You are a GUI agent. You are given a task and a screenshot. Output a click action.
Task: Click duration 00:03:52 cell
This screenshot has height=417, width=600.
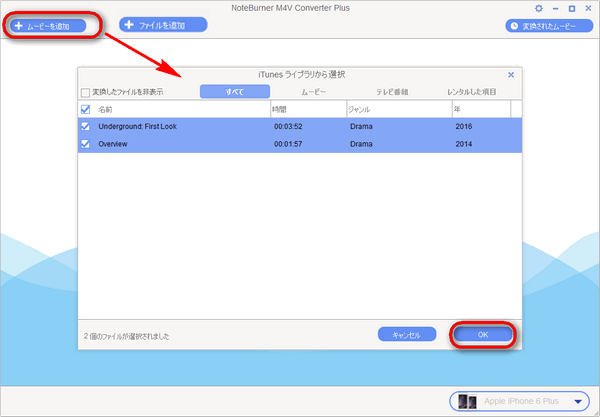(288, 126)
